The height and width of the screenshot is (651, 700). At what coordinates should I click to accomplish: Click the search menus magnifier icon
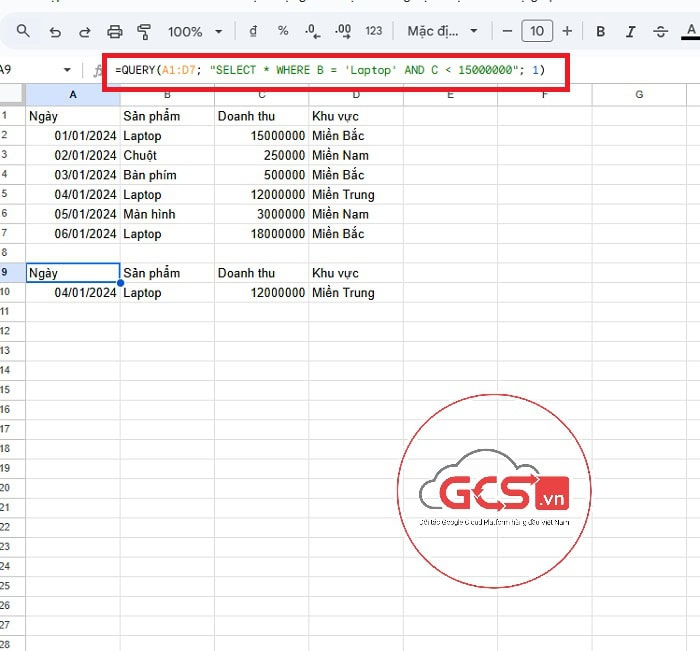tap(23, 32)
